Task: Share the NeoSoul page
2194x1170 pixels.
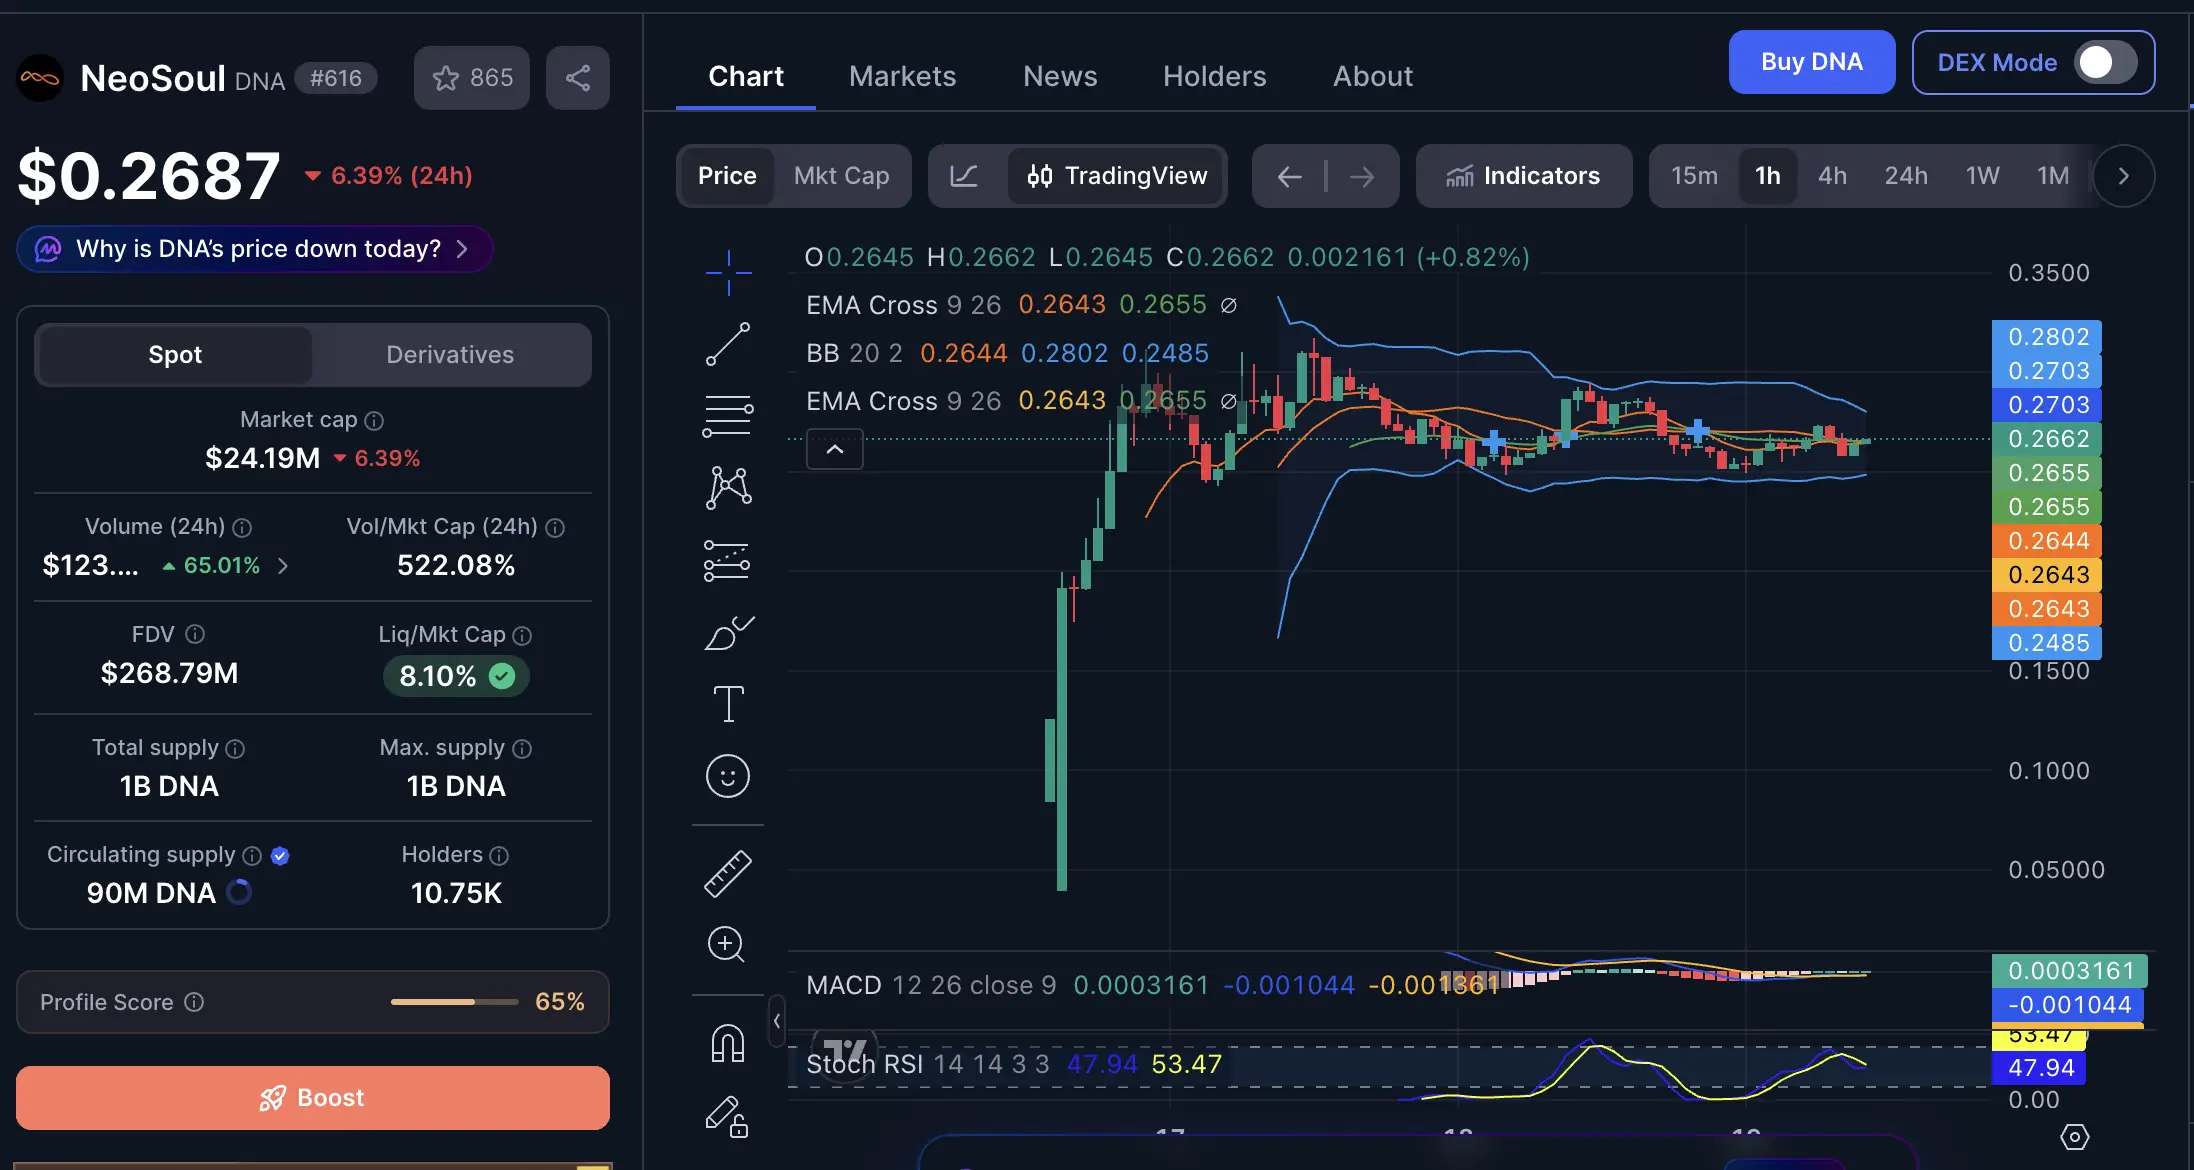Action: 578,78
